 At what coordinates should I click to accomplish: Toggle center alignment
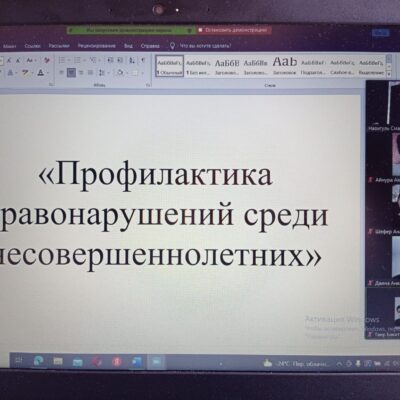pyautogui.click(x=71, y=72)
